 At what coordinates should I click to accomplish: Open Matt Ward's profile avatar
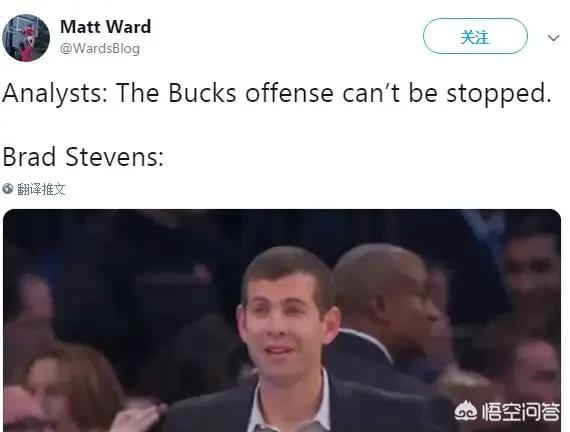point(26,37)
